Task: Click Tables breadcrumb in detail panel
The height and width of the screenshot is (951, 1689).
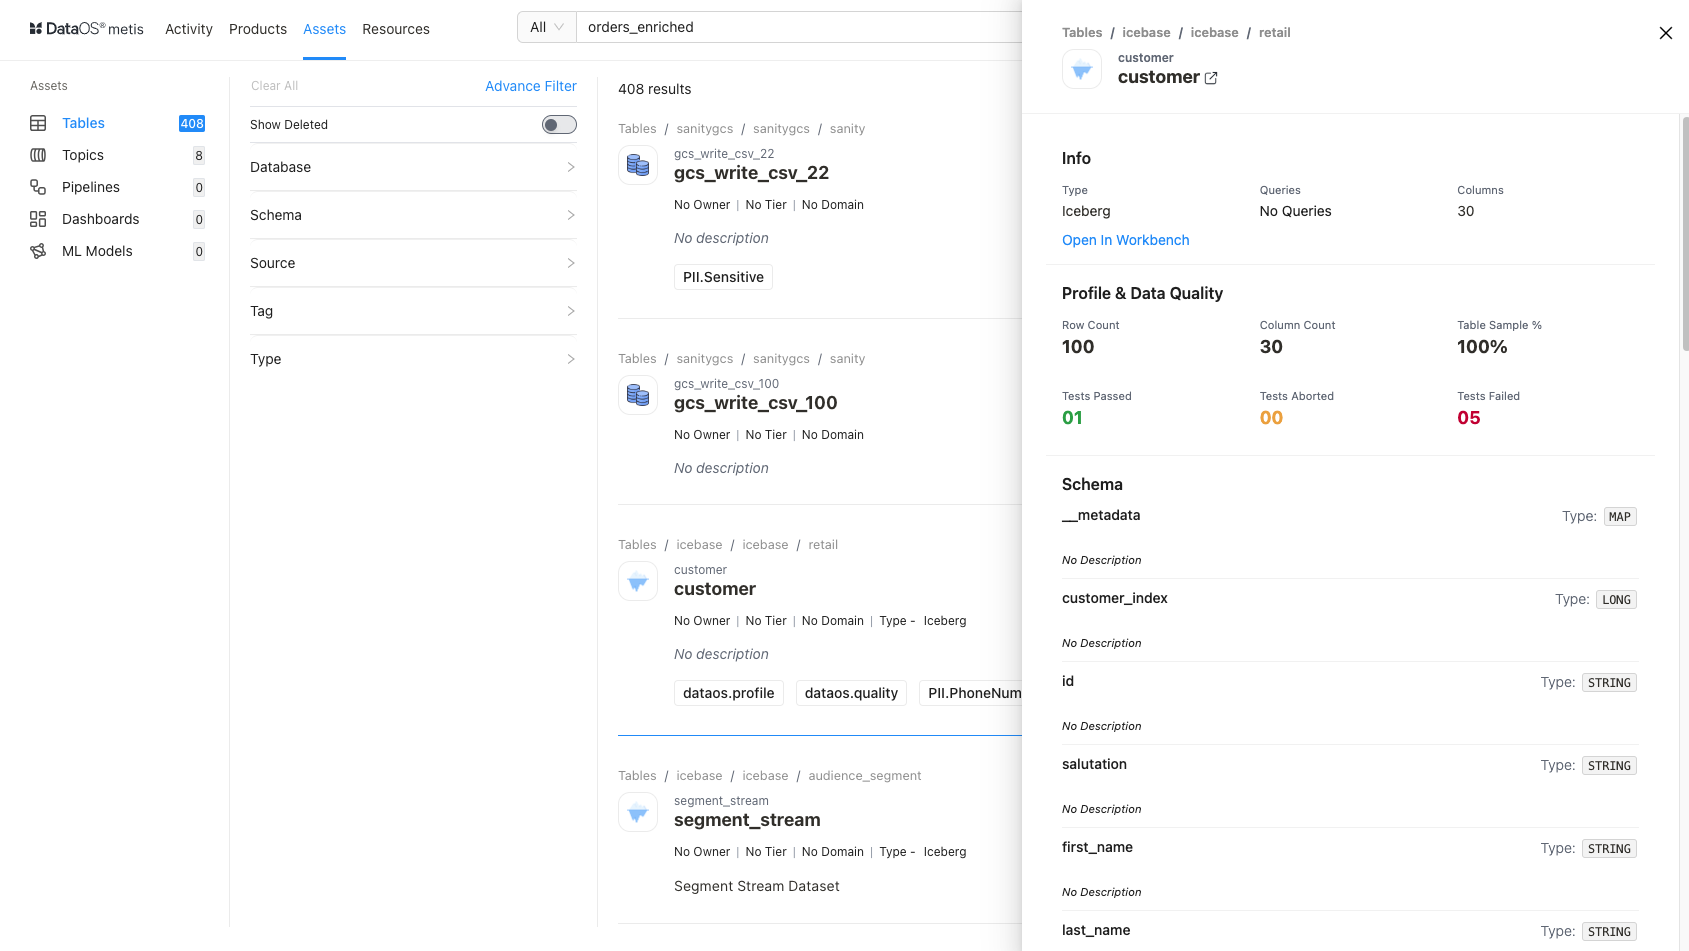Action: pos(1082,33)
